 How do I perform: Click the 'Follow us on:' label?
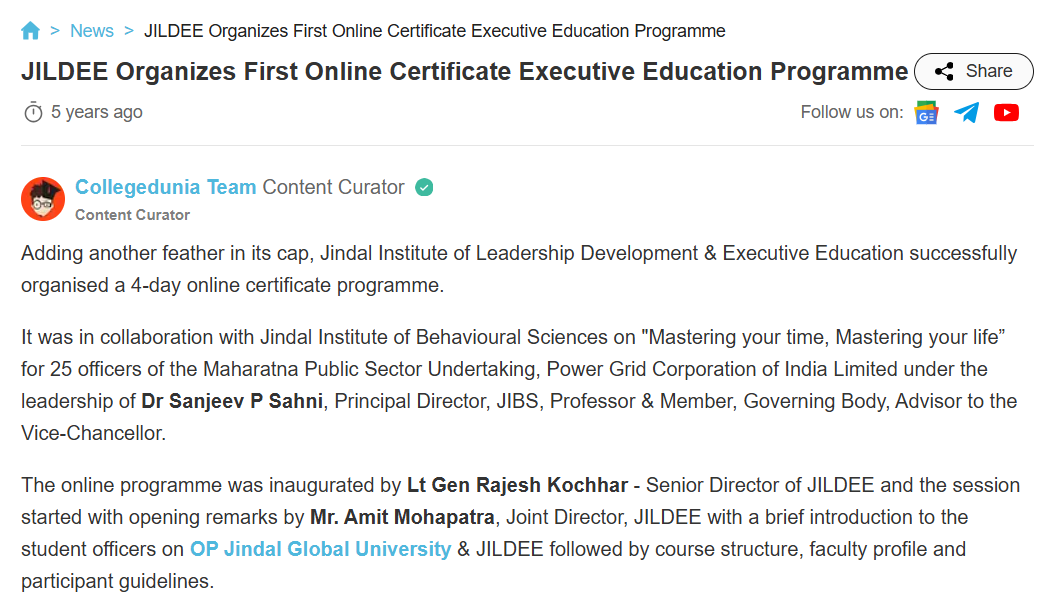click(852, 112)
